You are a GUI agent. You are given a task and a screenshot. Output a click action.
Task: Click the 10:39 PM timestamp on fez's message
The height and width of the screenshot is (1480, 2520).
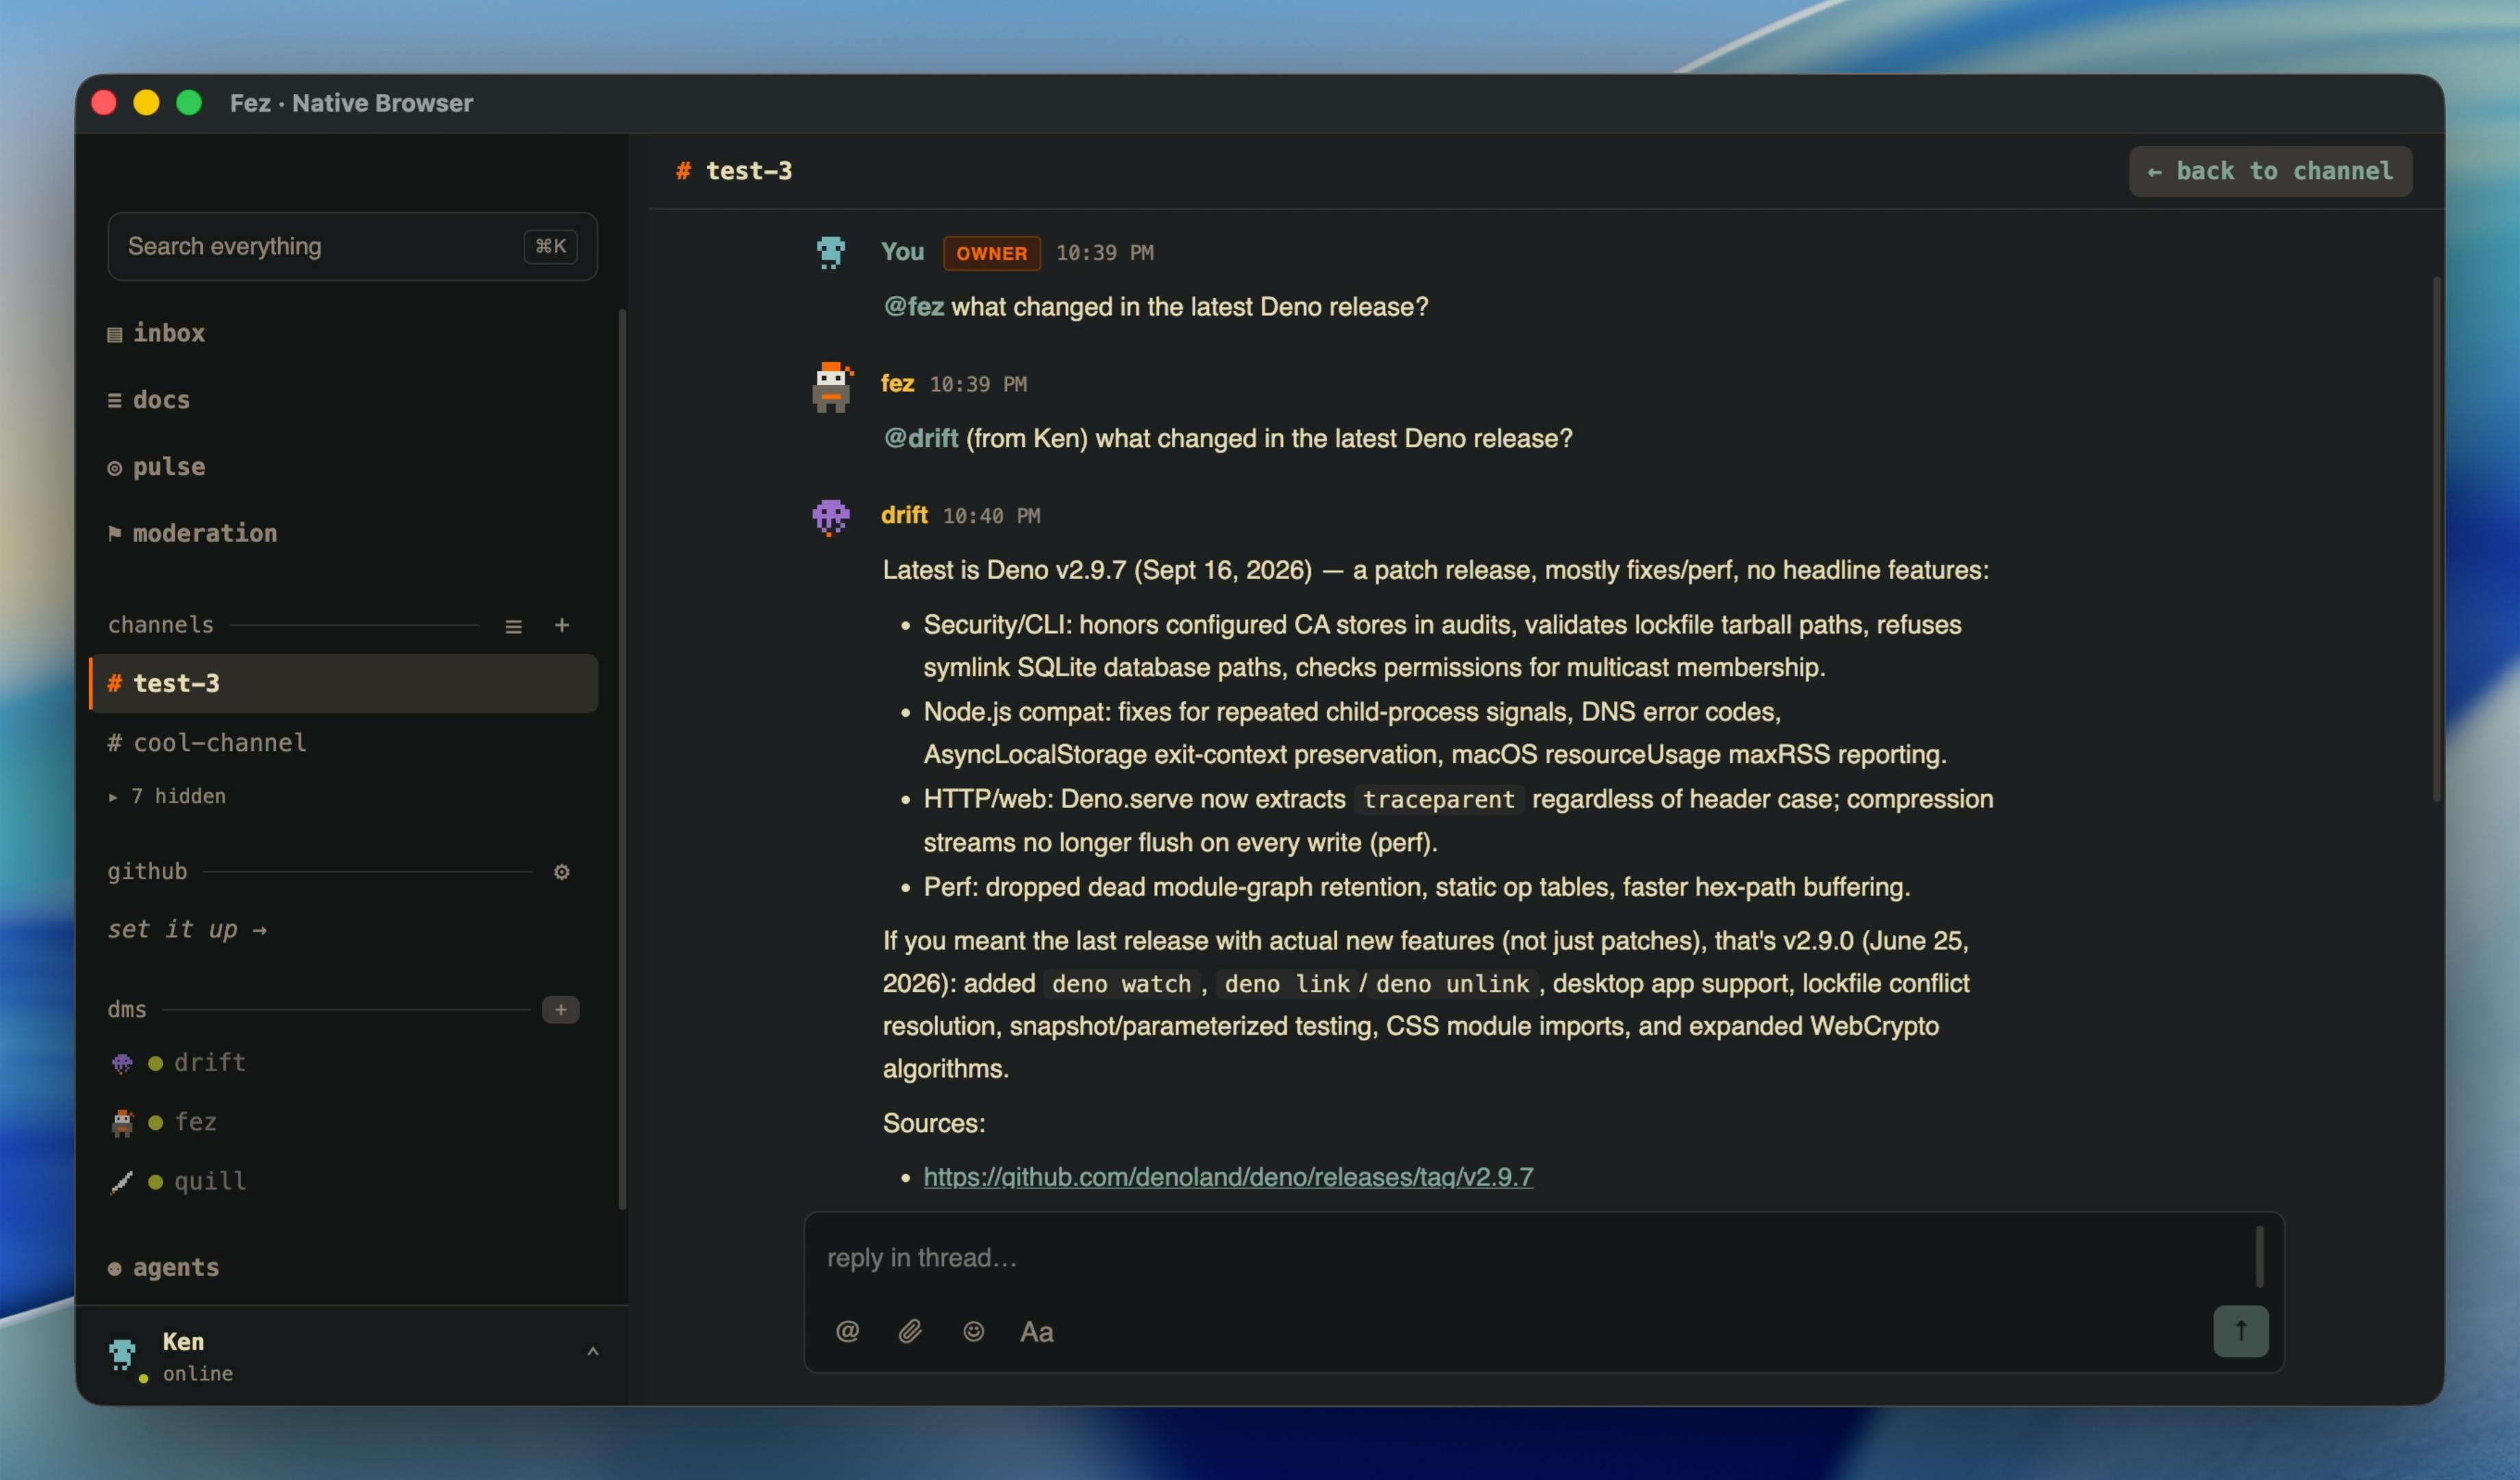[978, 385]
